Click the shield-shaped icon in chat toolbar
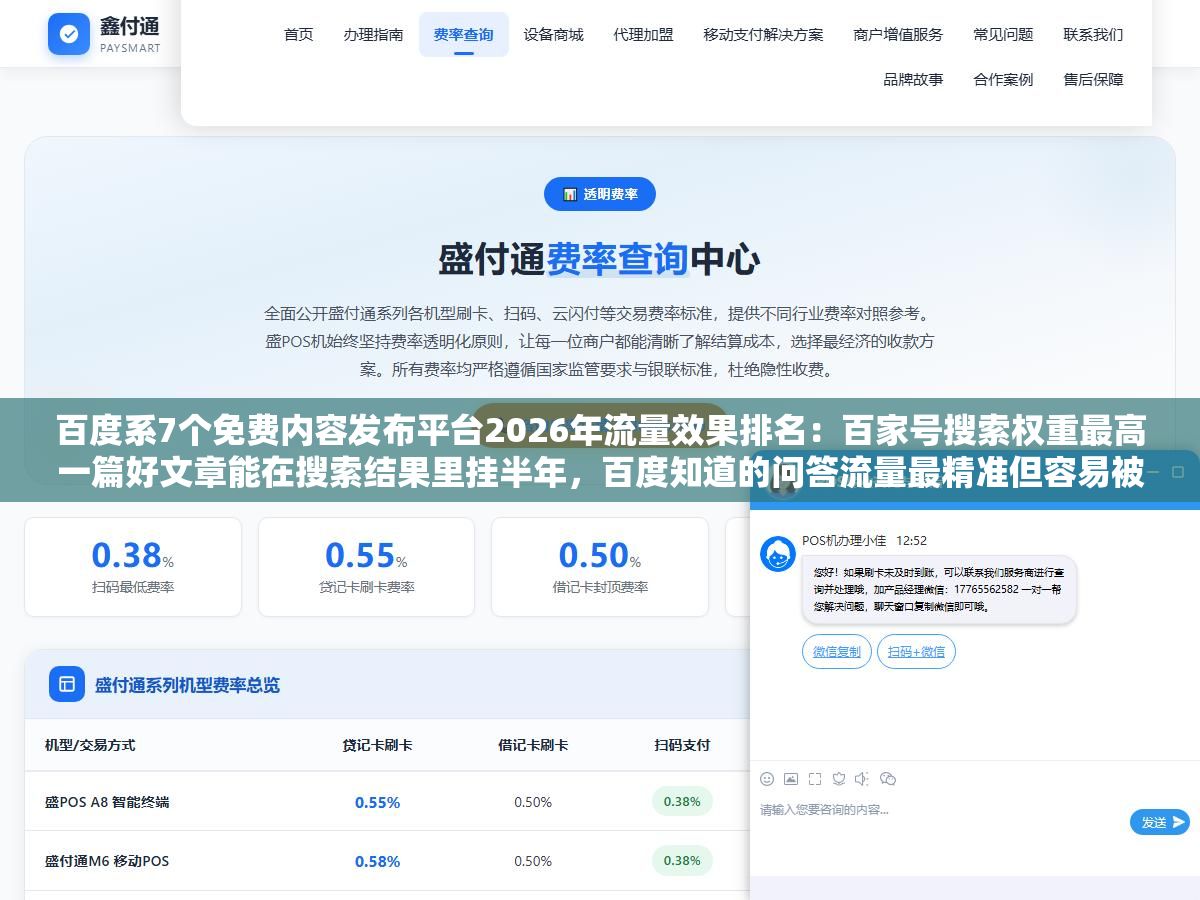 pos(839,778)
